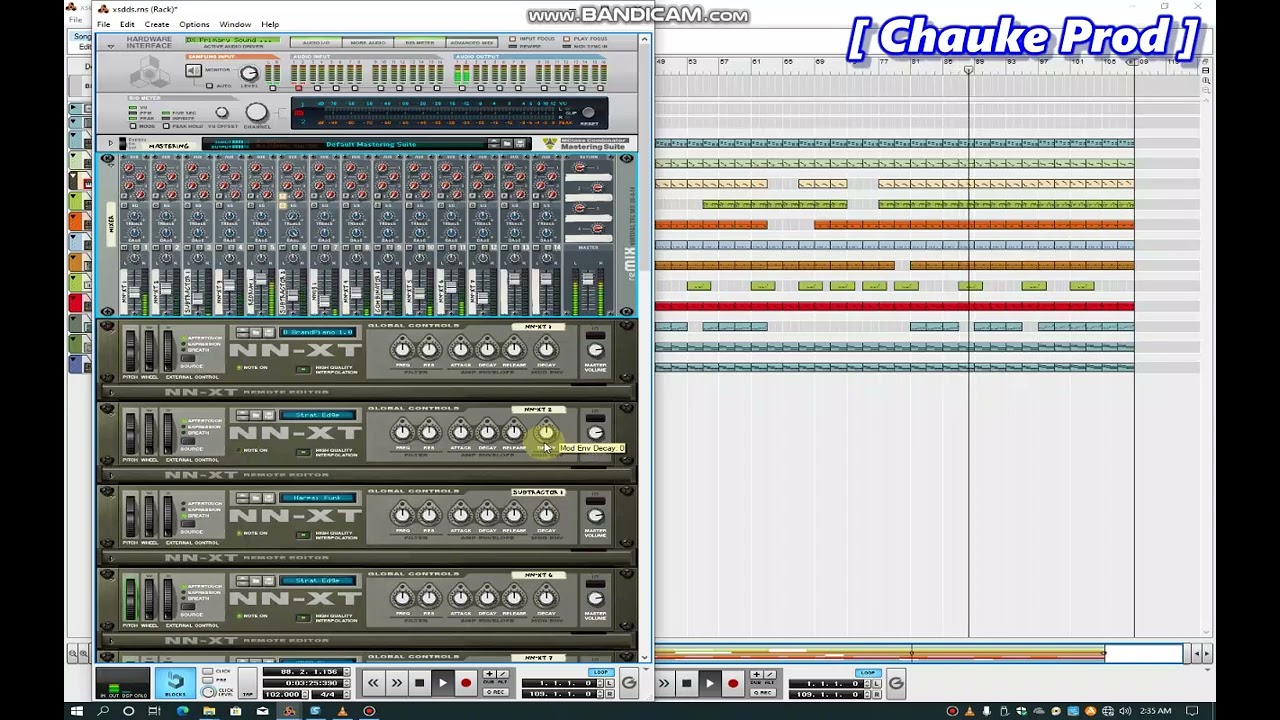This screenshot has height=720, width=1280.
Task: Click Master Volume knob on NN-XT 1
Action: pyautogui.click(x=595, y=350)
